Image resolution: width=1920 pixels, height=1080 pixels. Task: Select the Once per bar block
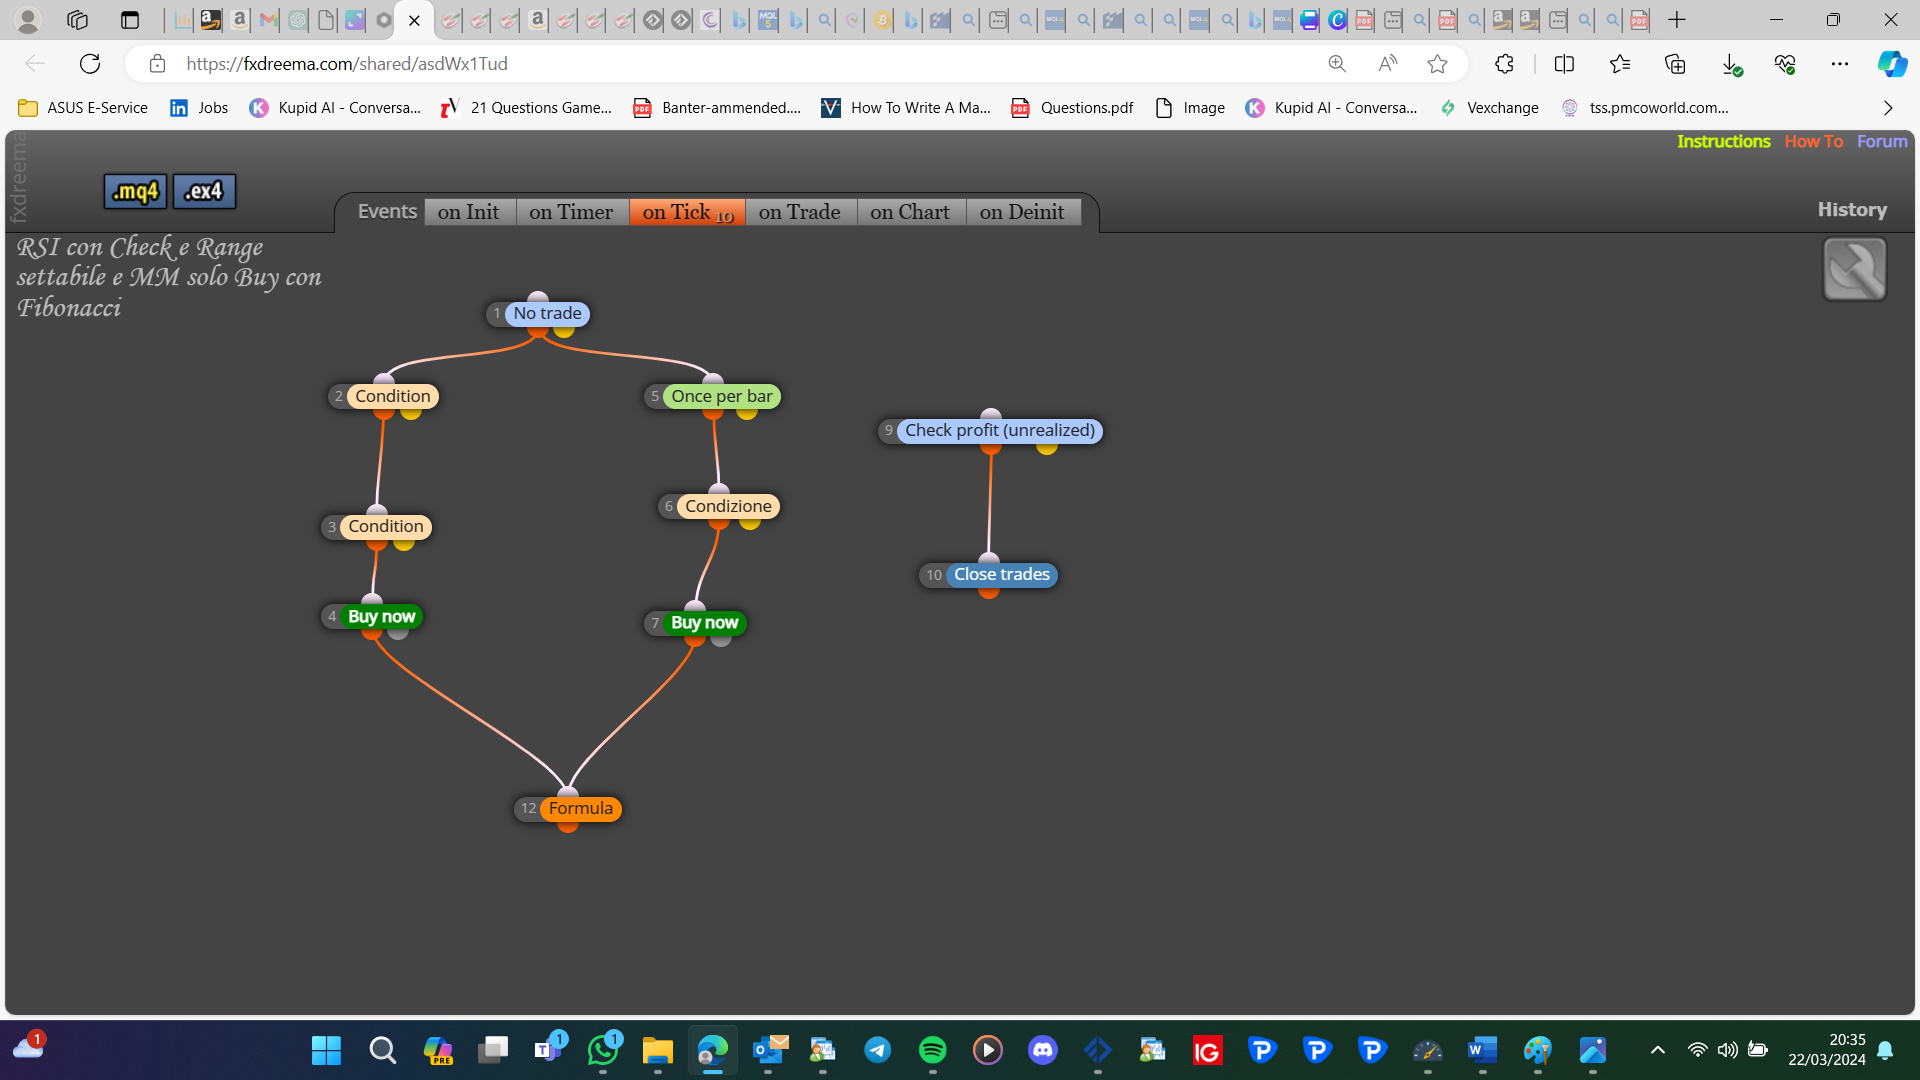point(722,397)
